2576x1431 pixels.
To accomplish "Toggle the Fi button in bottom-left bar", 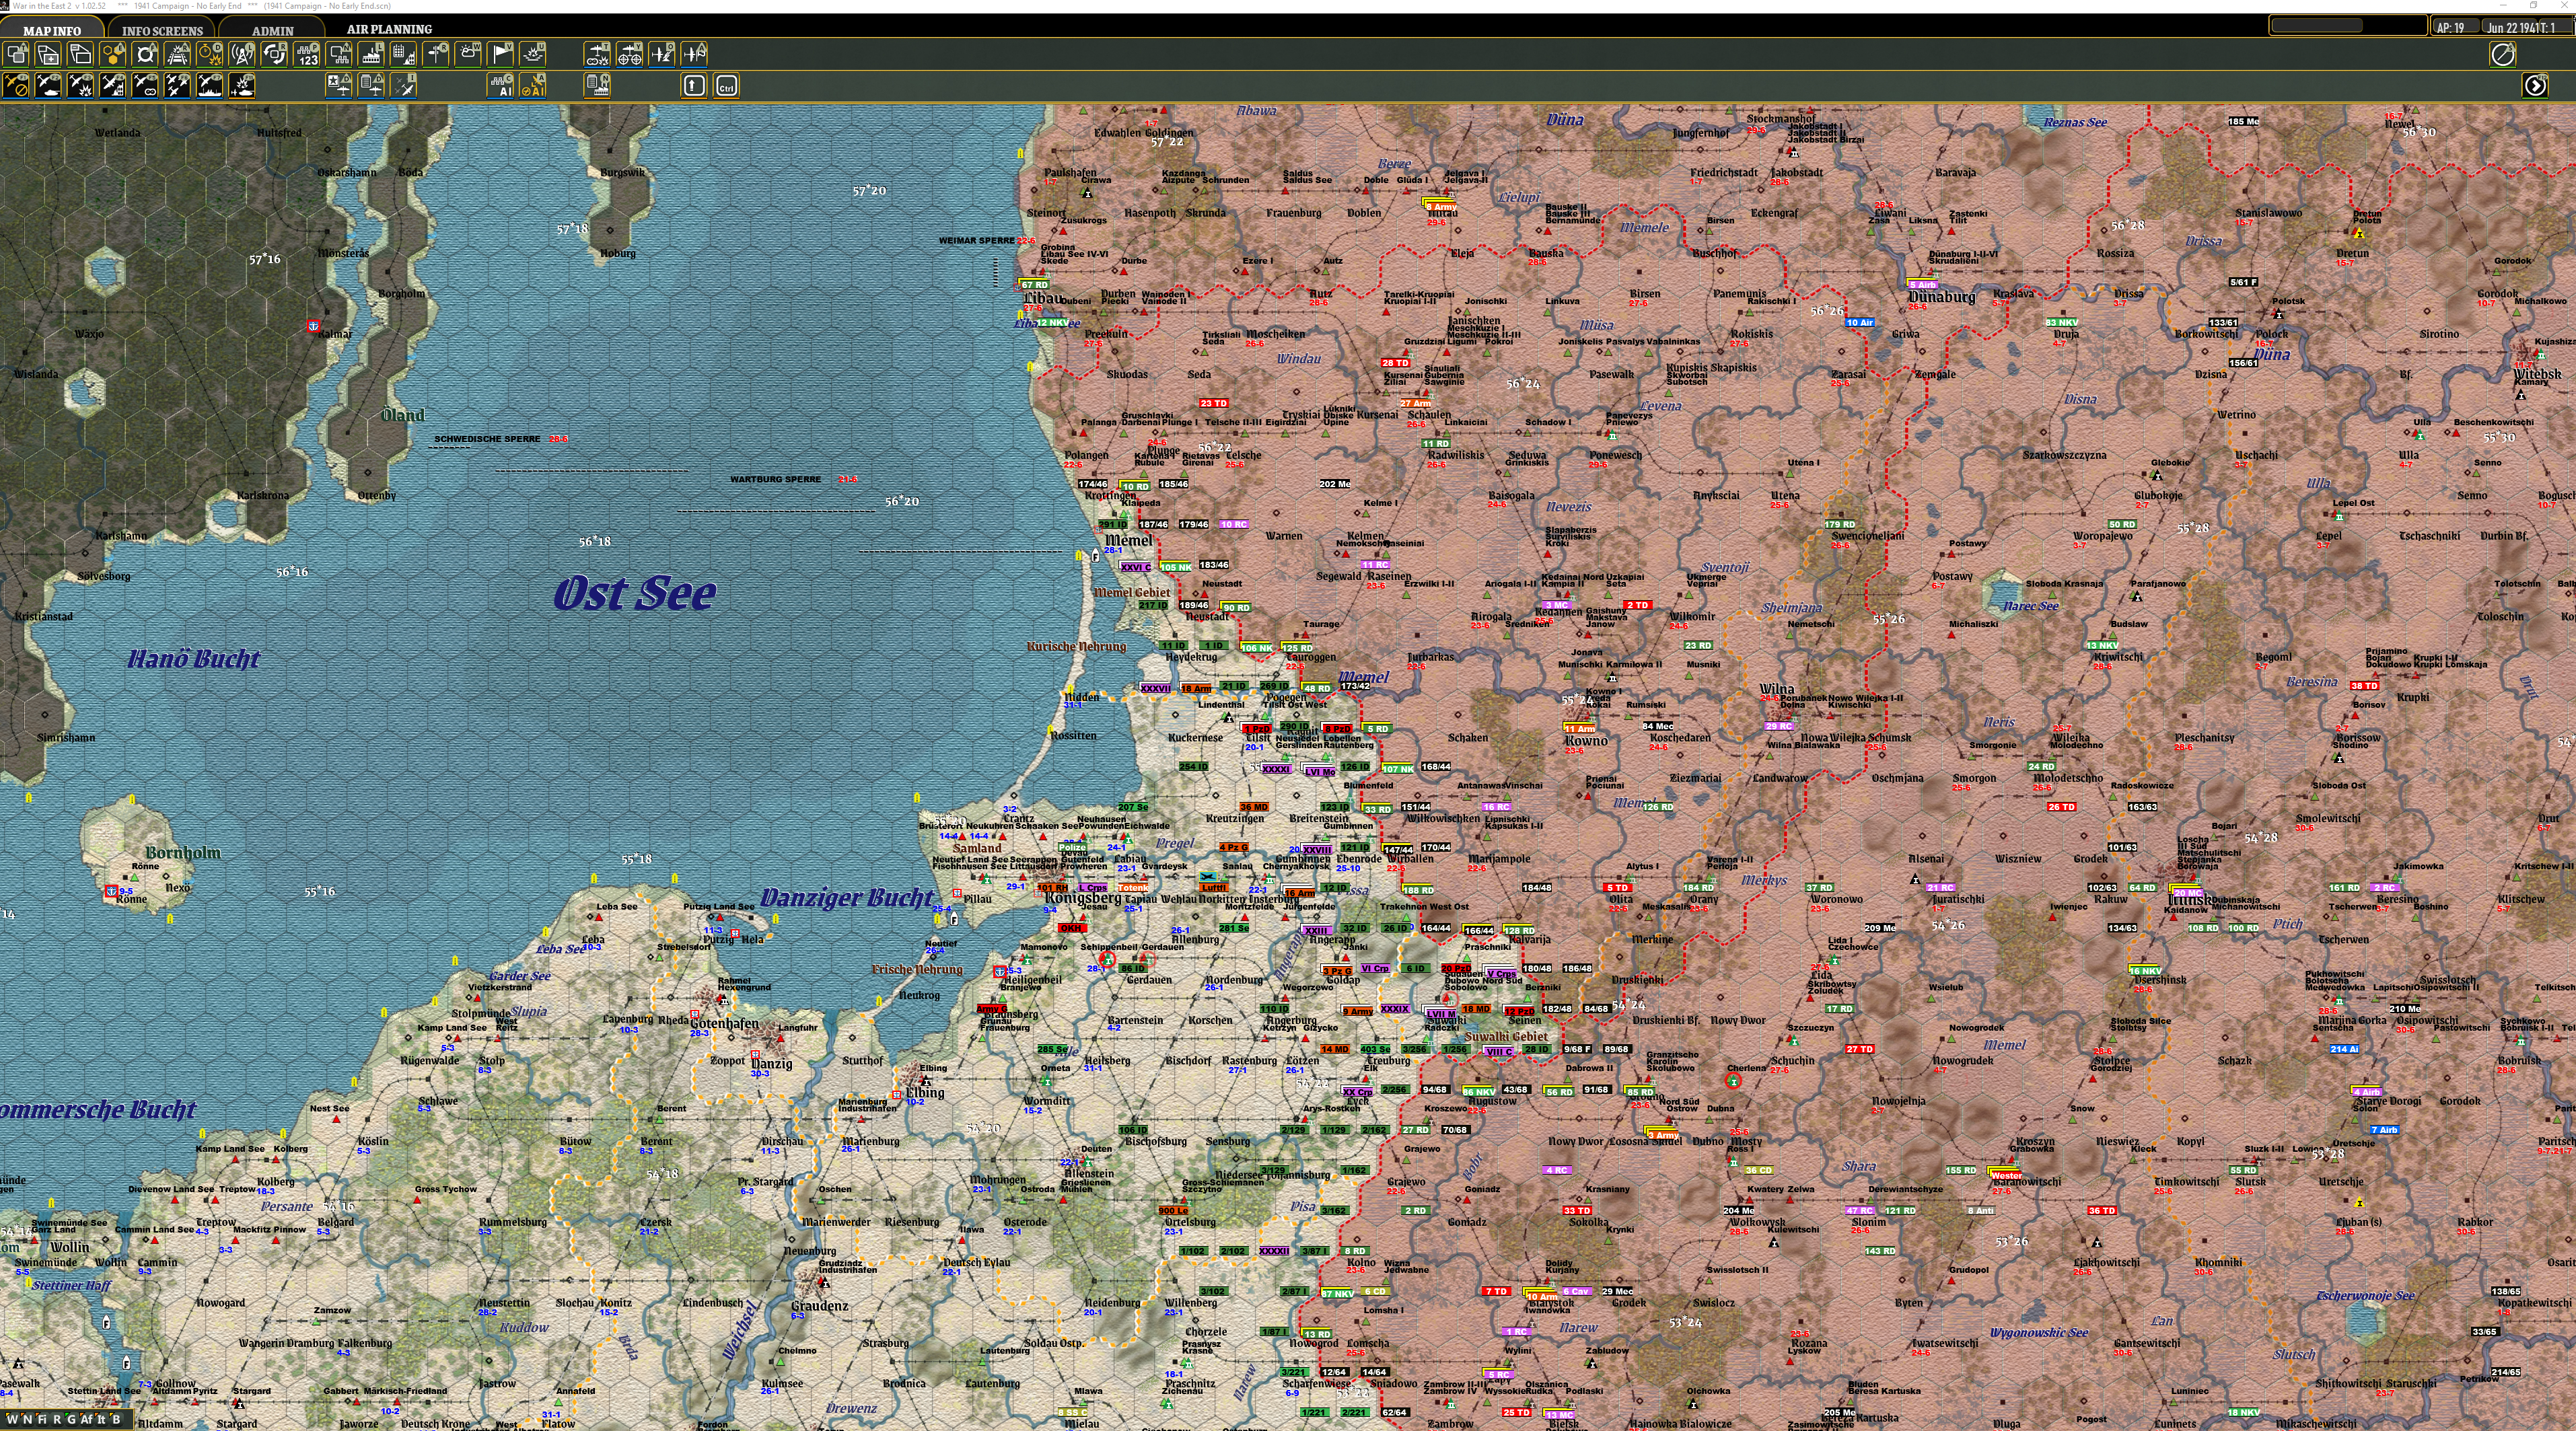I will 41,1419.
